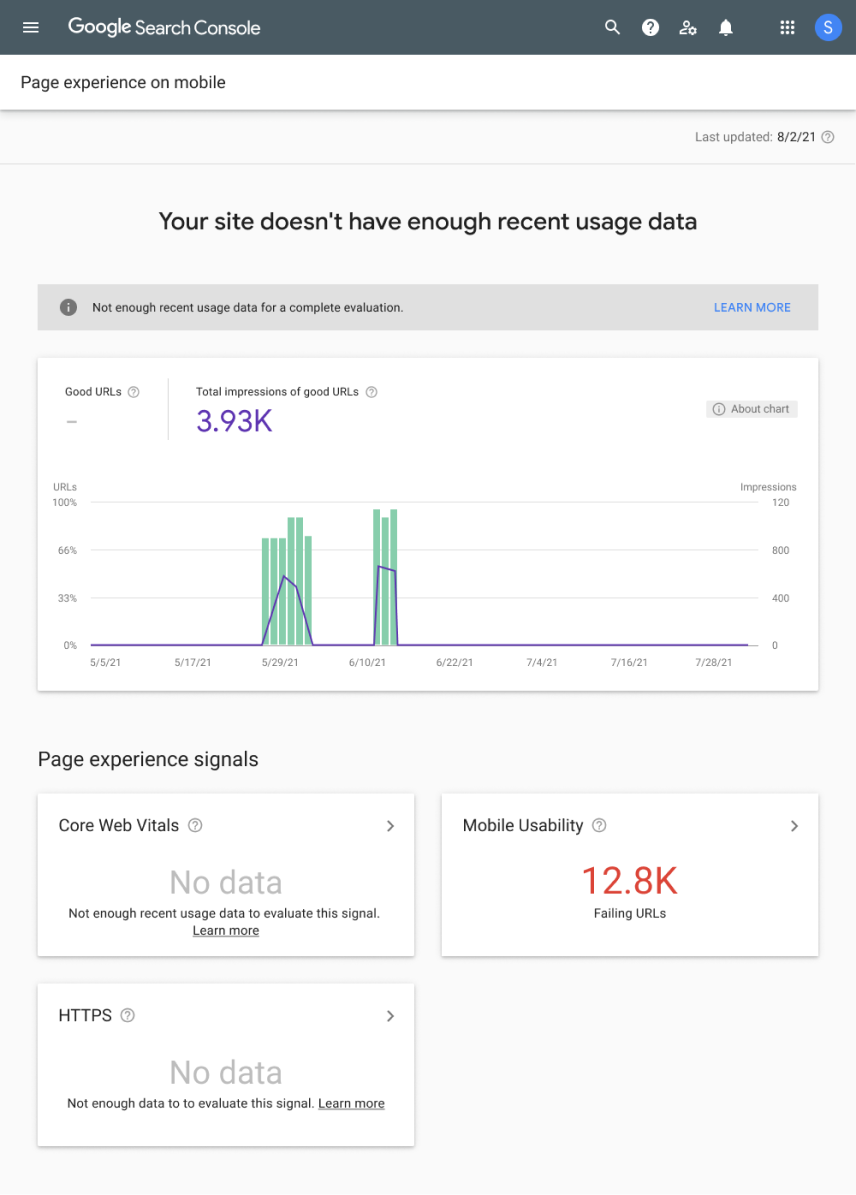Open users and settings icon
856x1195 pixels.
tap(688, 27)
